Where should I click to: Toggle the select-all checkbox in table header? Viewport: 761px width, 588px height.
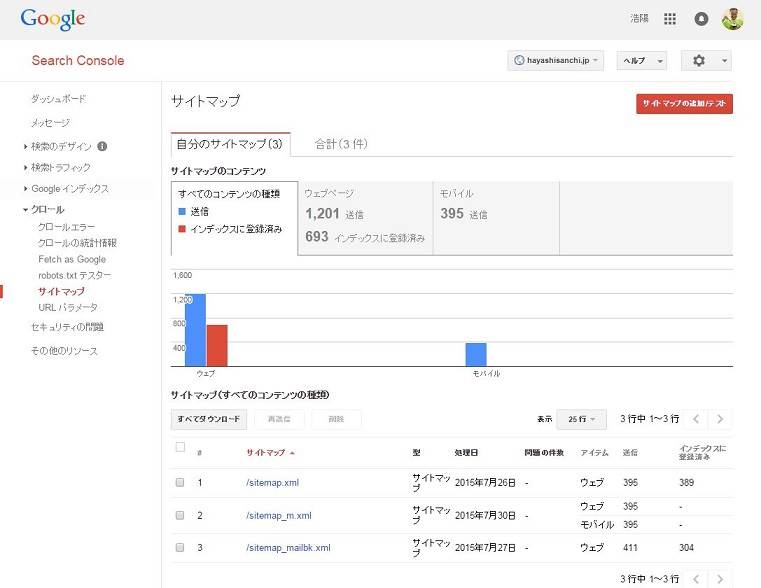tap(180, 447)
